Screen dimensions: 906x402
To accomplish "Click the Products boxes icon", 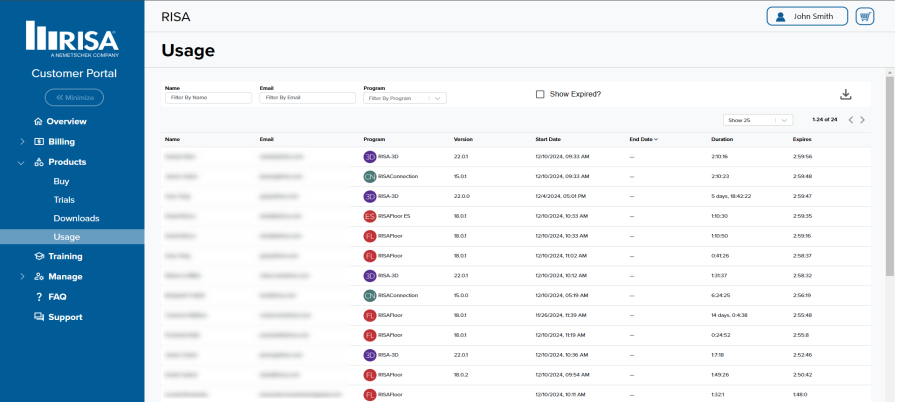I will (39, 162).
